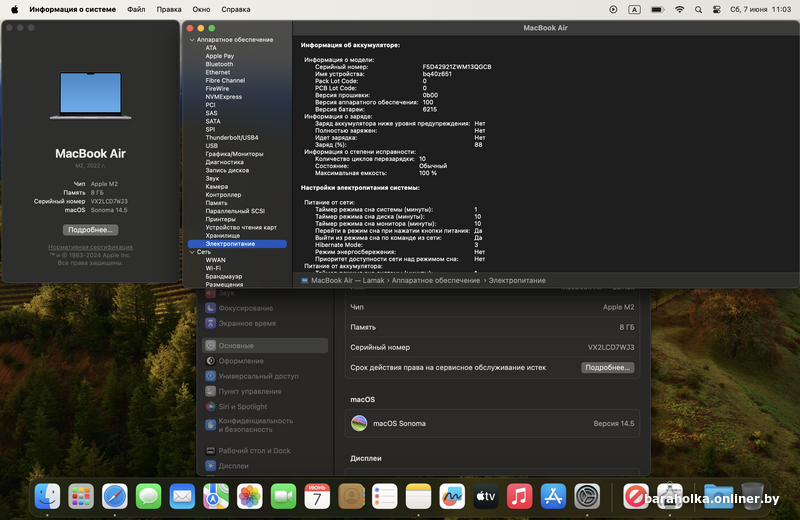The width and height of the screenshot is (800, 520).
Task: Select Брандмауэр under Сеть tree
Action: click(x=224, y=277)
